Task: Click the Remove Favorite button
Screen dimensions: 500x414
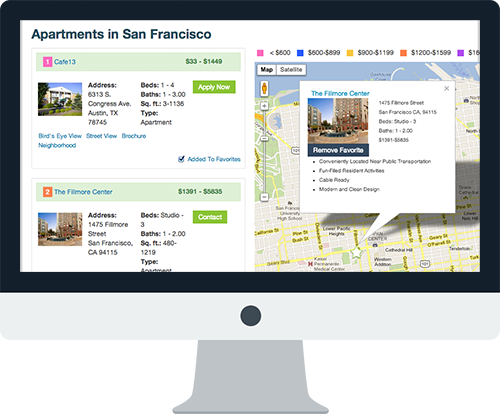Action: pyautogui.click(x=338, y=150)
